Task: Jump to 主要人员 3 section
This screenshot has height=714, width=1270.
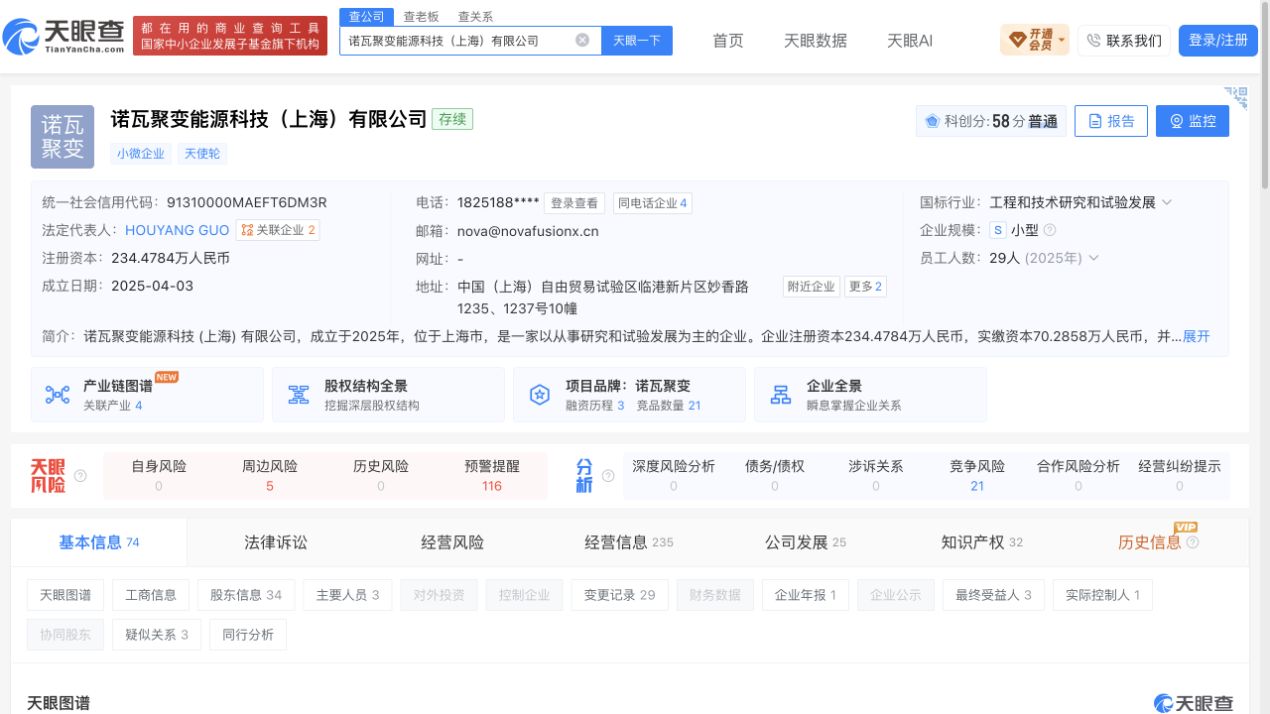Action: pos(347,595)
